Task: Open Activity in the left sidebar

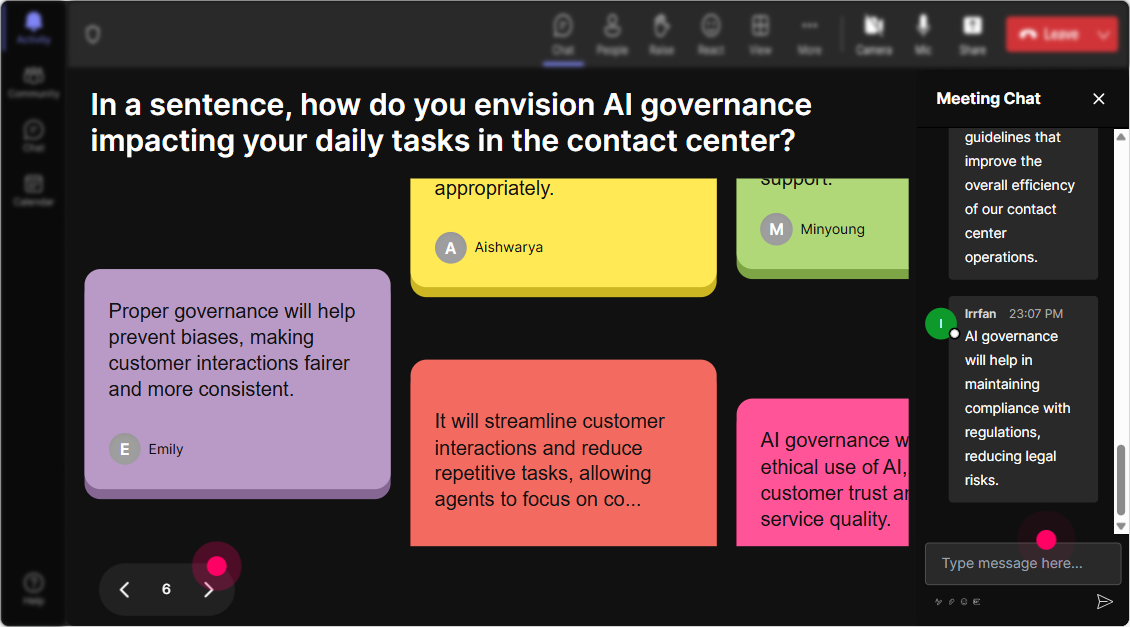Action: point(33,29)
